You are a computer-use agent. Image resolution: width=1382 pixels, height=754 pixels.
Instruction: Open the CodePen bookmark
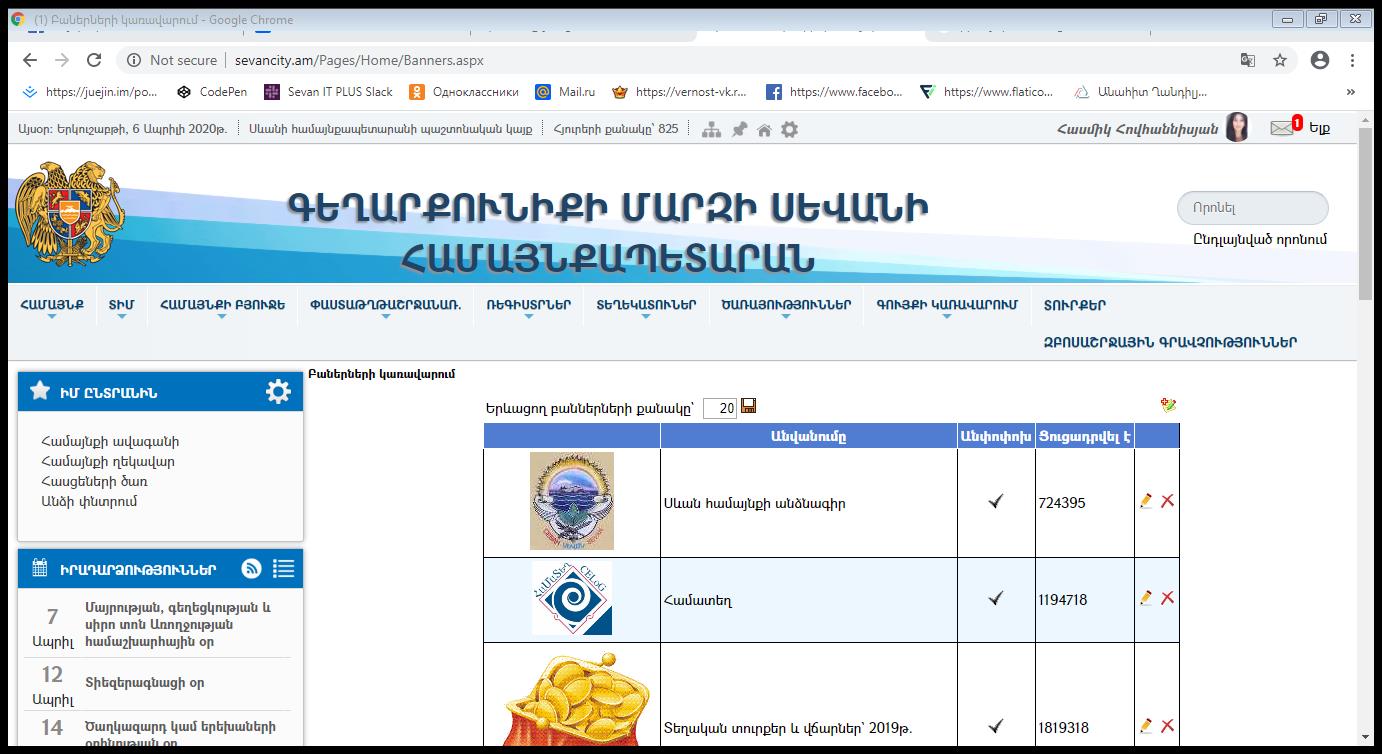(211, 91)
